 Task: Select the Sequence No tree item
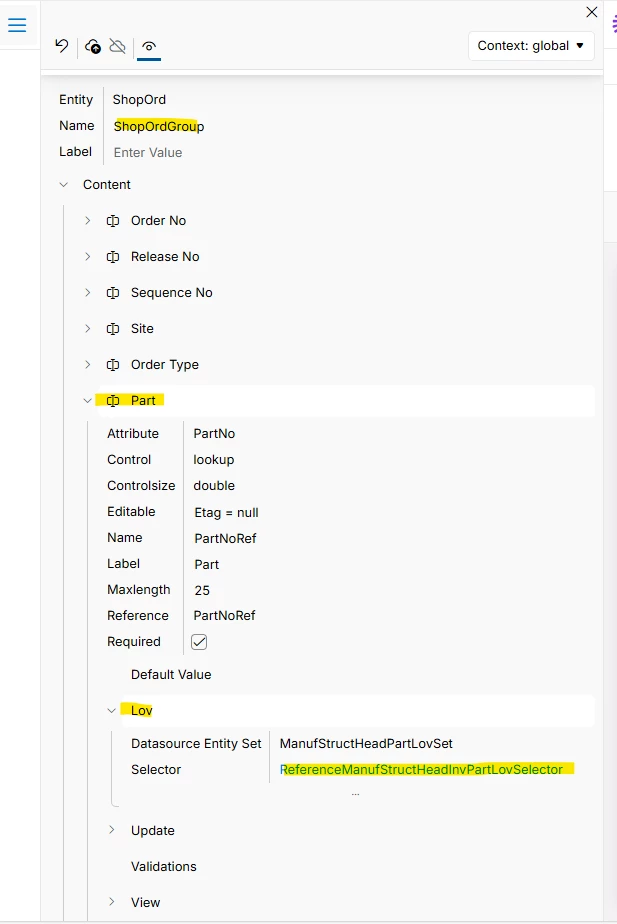(x=171, y=293)
